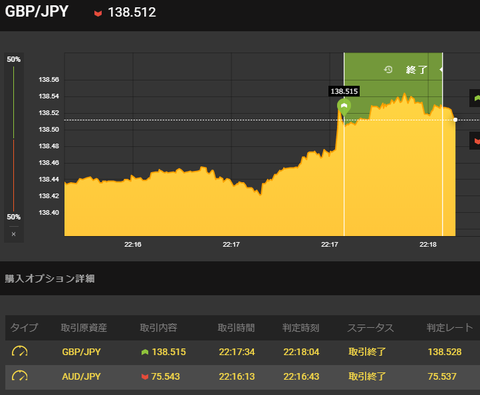Click the white current-price dot on the chart line
This screenshot has height=395, width=480.
(455, 120)
